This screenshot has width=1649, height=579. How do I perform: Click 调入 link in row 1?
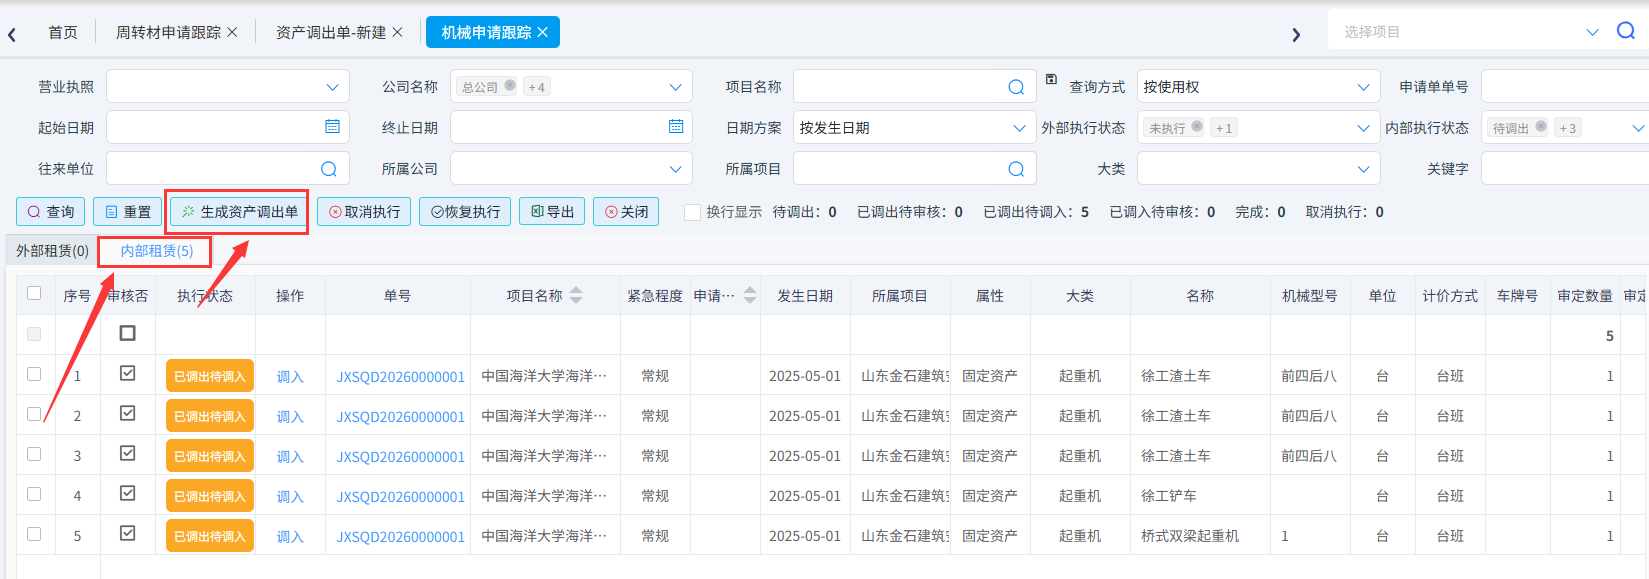point(290,376)
